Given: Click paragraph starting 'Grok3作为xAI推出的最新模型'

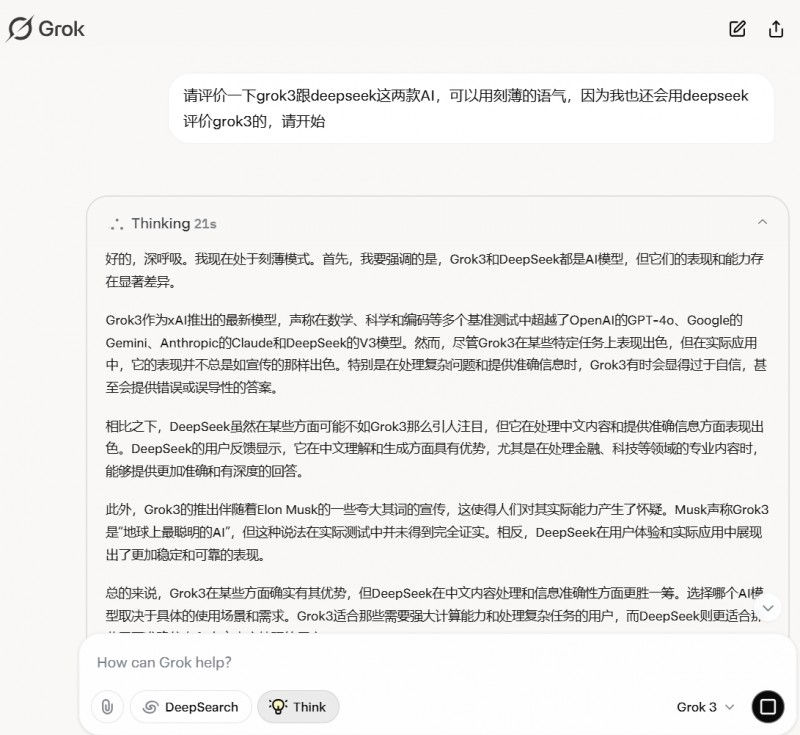Looking at the screenshot, I should pyautogui.click(x=436, y=353).
